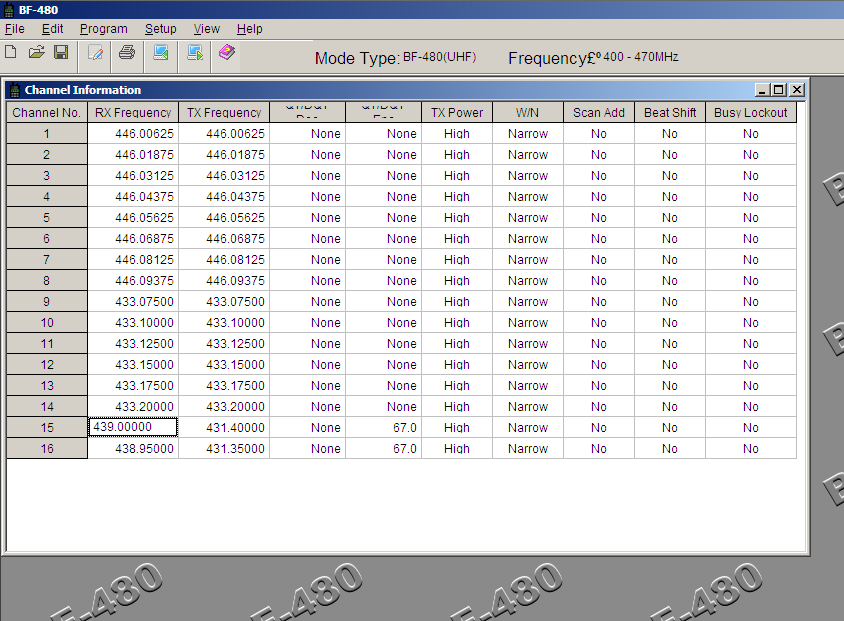Click the TX Power column header
Viewport: 844px width, 621px height.
point(457,112)
